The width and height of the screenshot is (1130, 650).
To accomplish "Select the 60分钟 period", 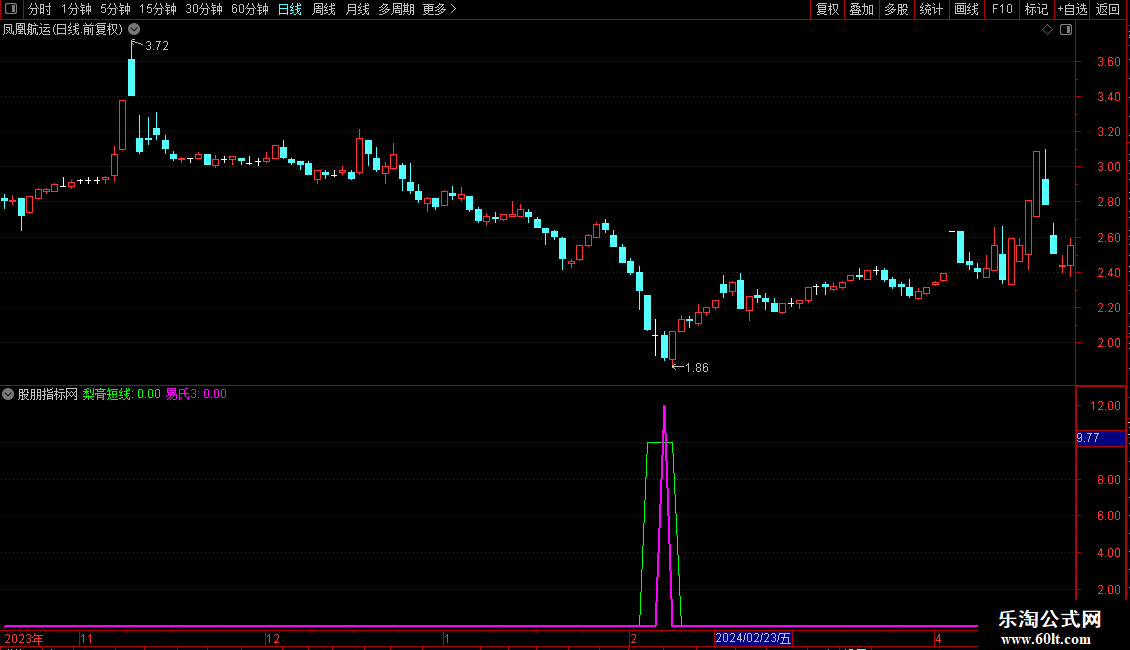I will (x=250, y=9).
